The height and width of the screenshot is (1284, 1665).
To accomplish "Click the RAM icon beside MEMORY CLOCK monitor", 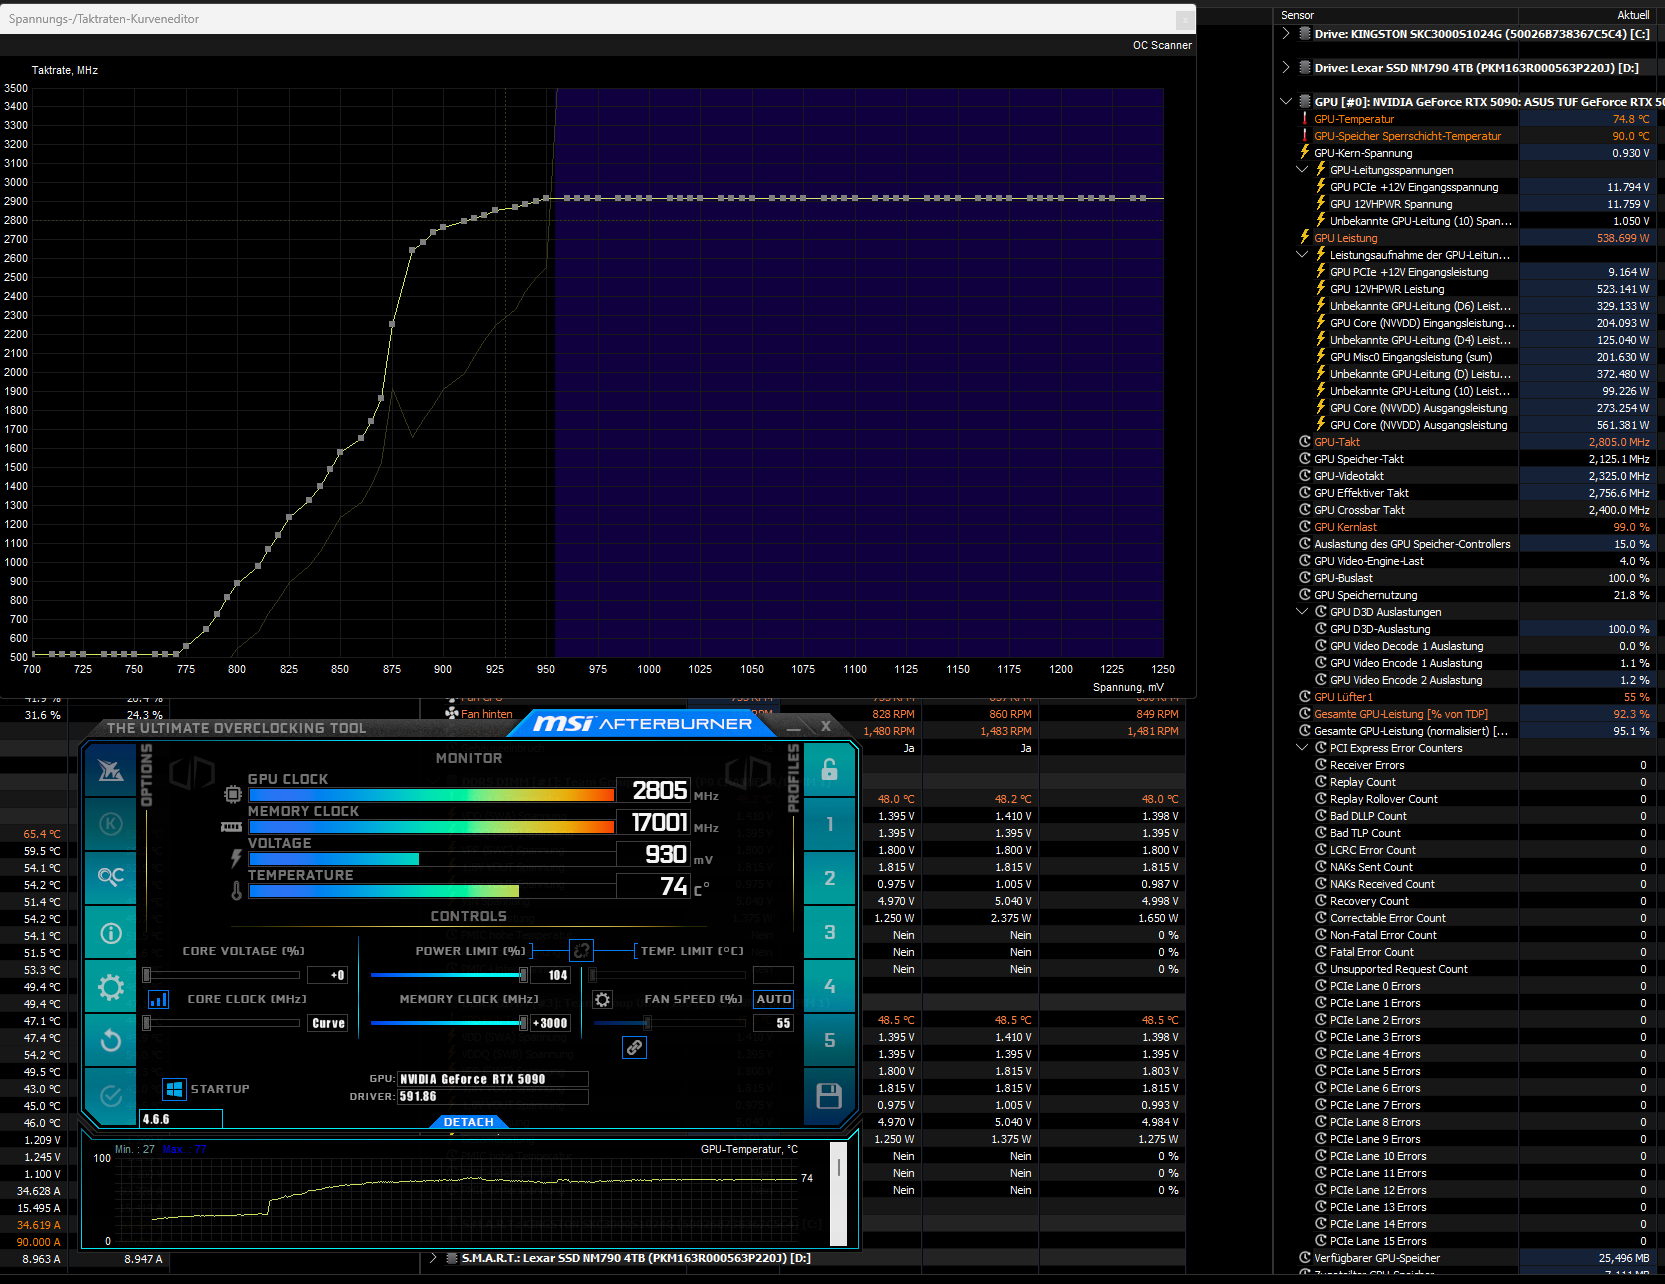I will point(231,827).
